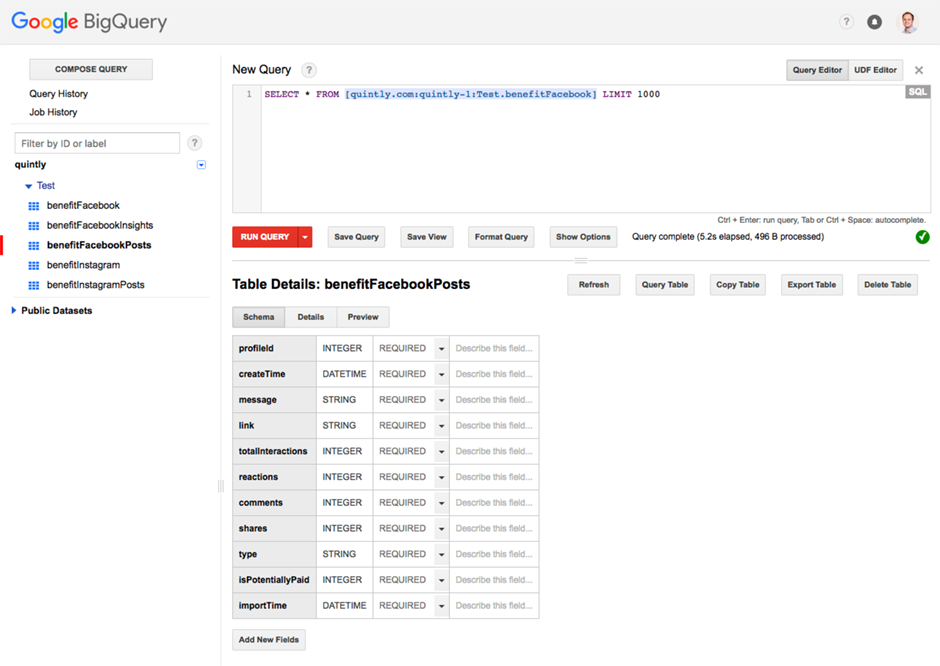Click the help icon beside the filter field
The width and height of the screenshot is (940, 666).
pos(194,143)
